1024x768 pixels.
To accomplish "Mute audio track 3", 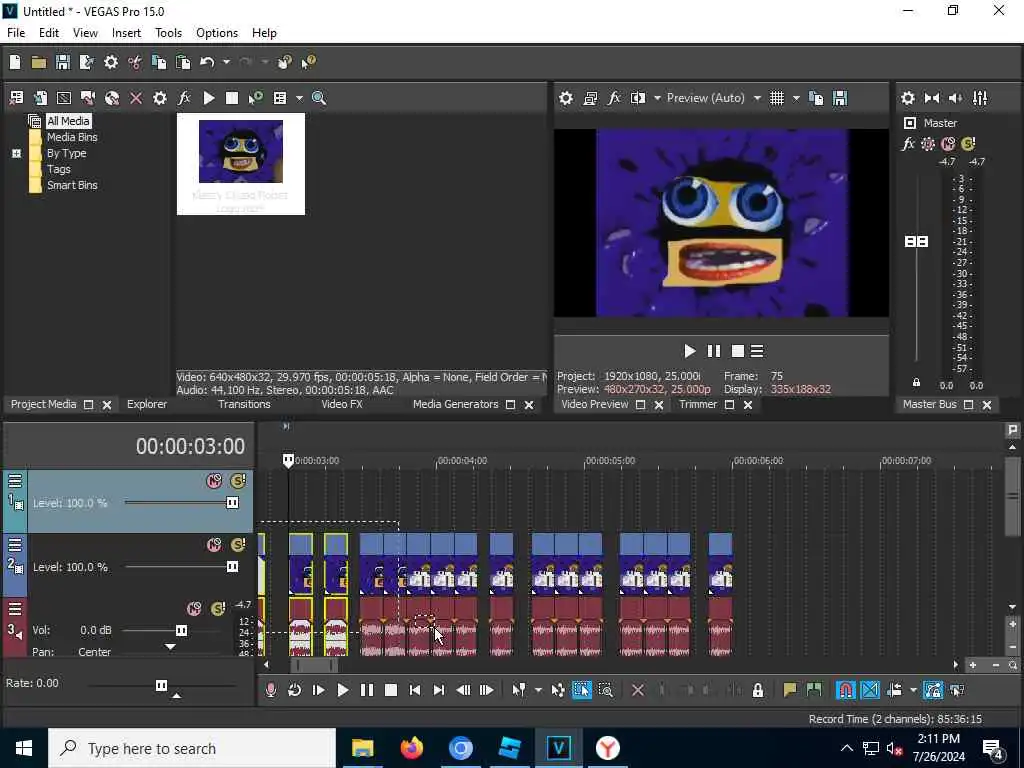I will tap(194, 609).
